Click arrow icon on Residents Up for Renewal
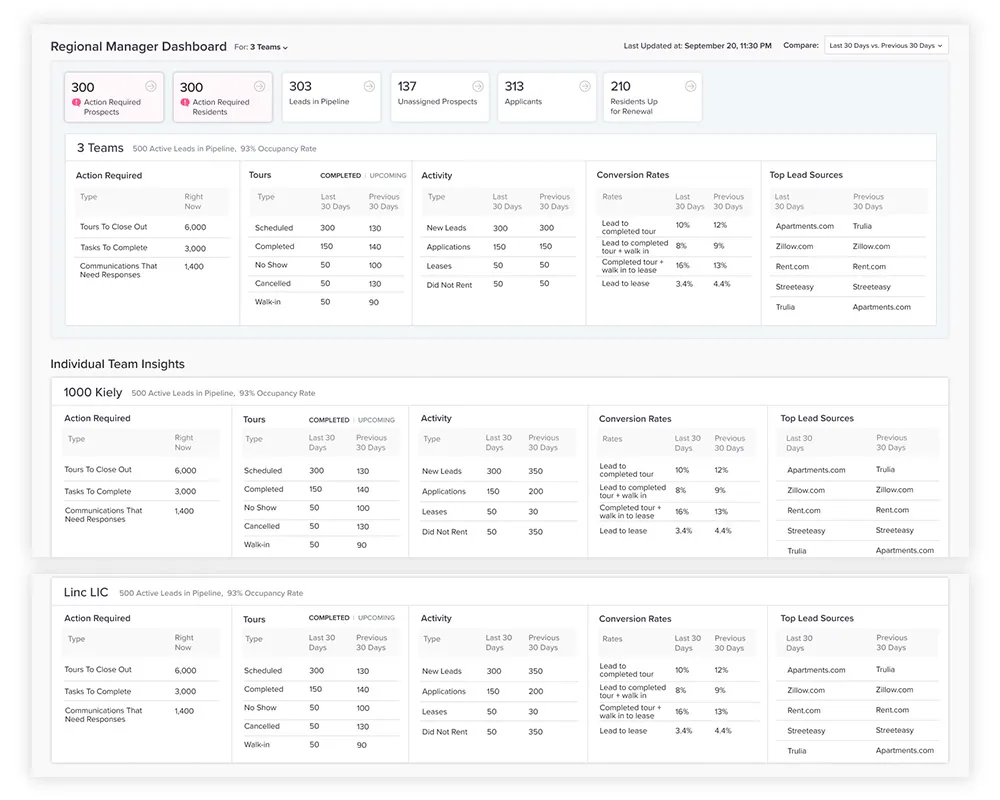Image resolution: width=1000 pixels, height=800 pixels. 690,86
